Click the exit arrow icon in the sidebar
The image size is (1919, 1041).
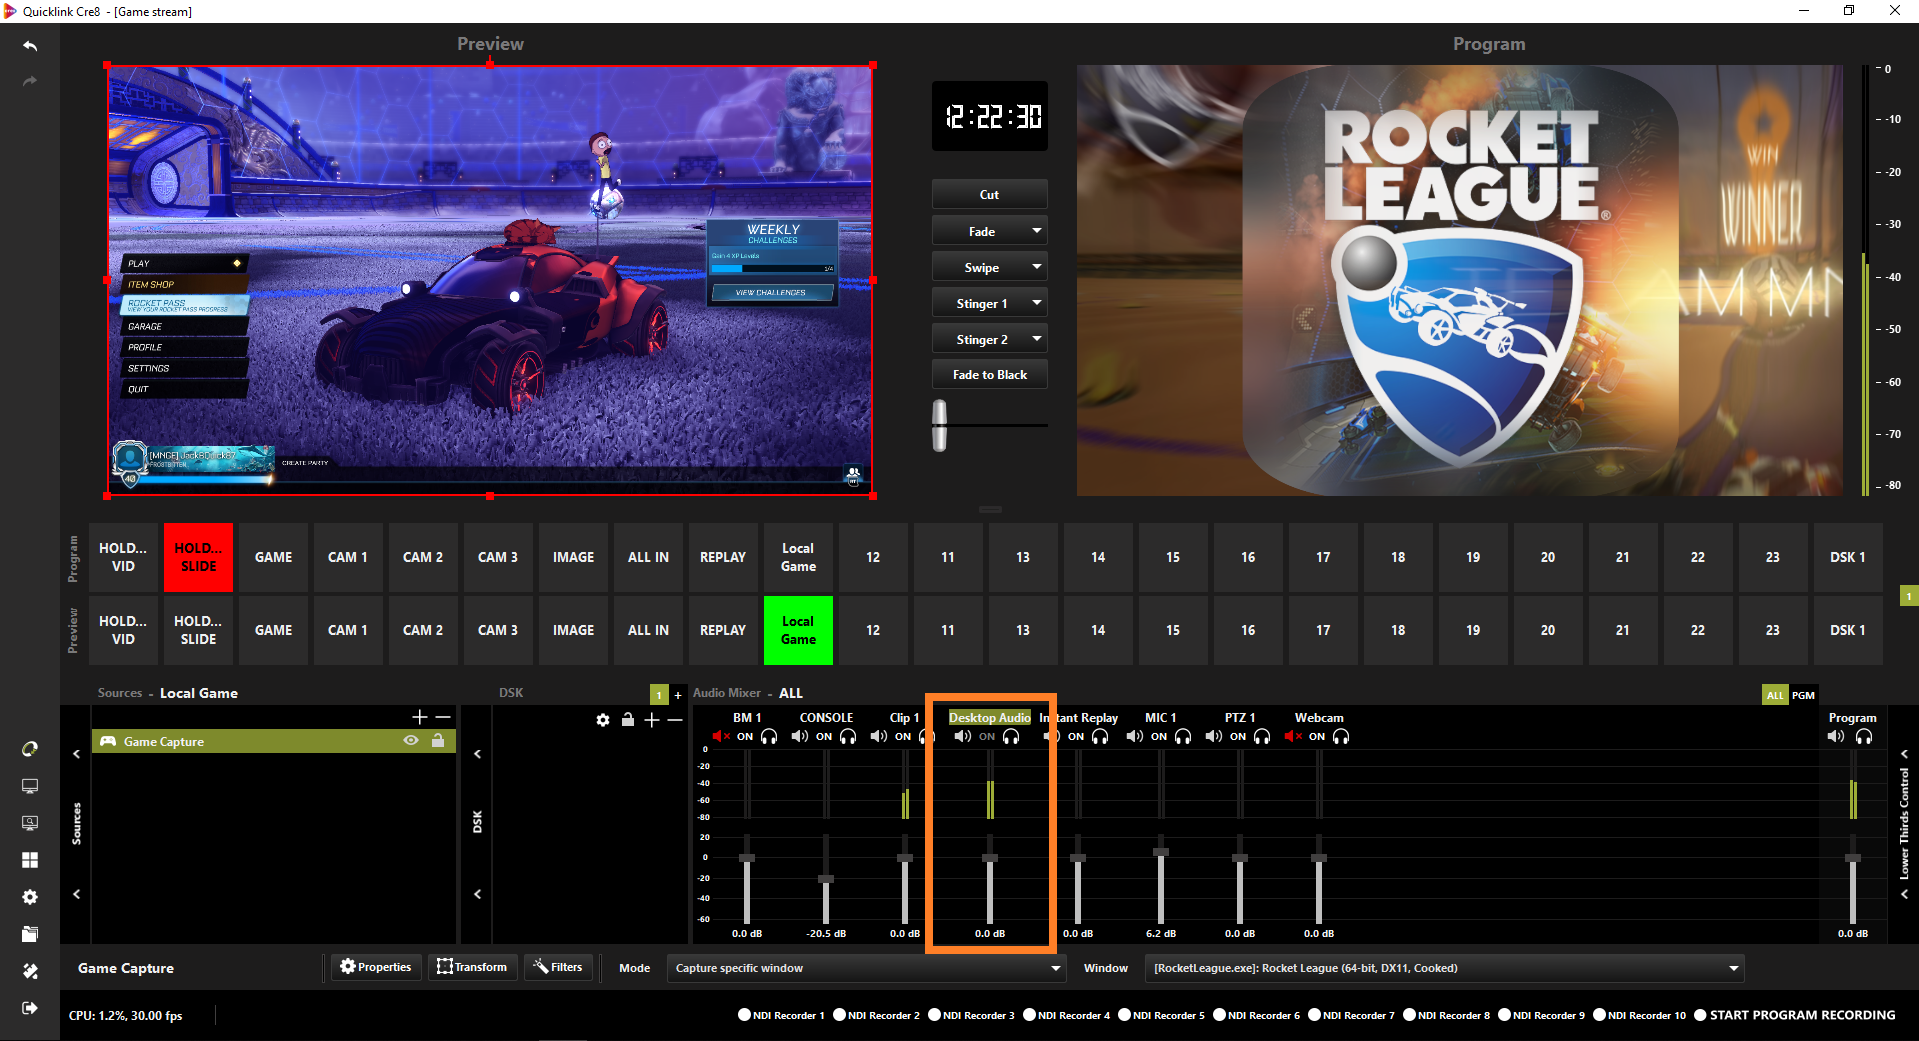click(x=30, y=1008)
